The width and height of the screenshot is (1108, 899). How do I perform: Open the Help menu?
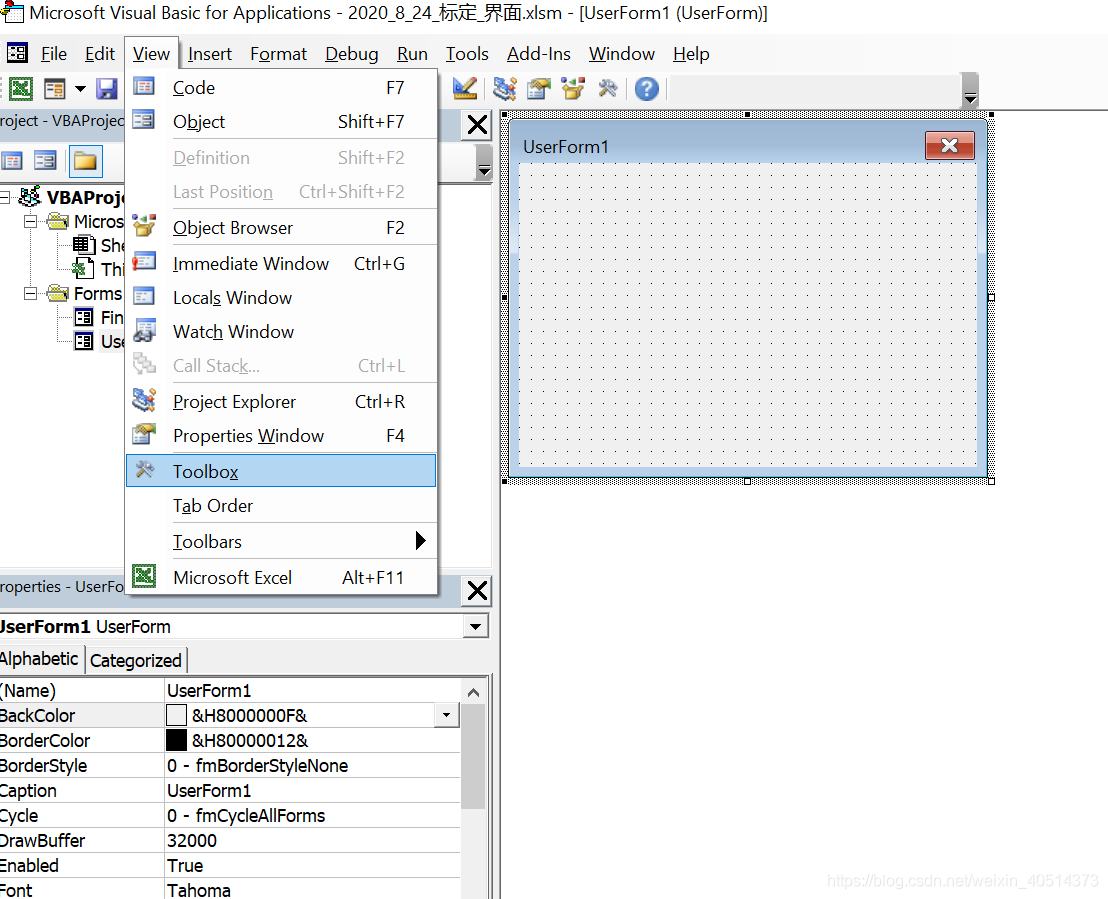[x=690, y=54]
